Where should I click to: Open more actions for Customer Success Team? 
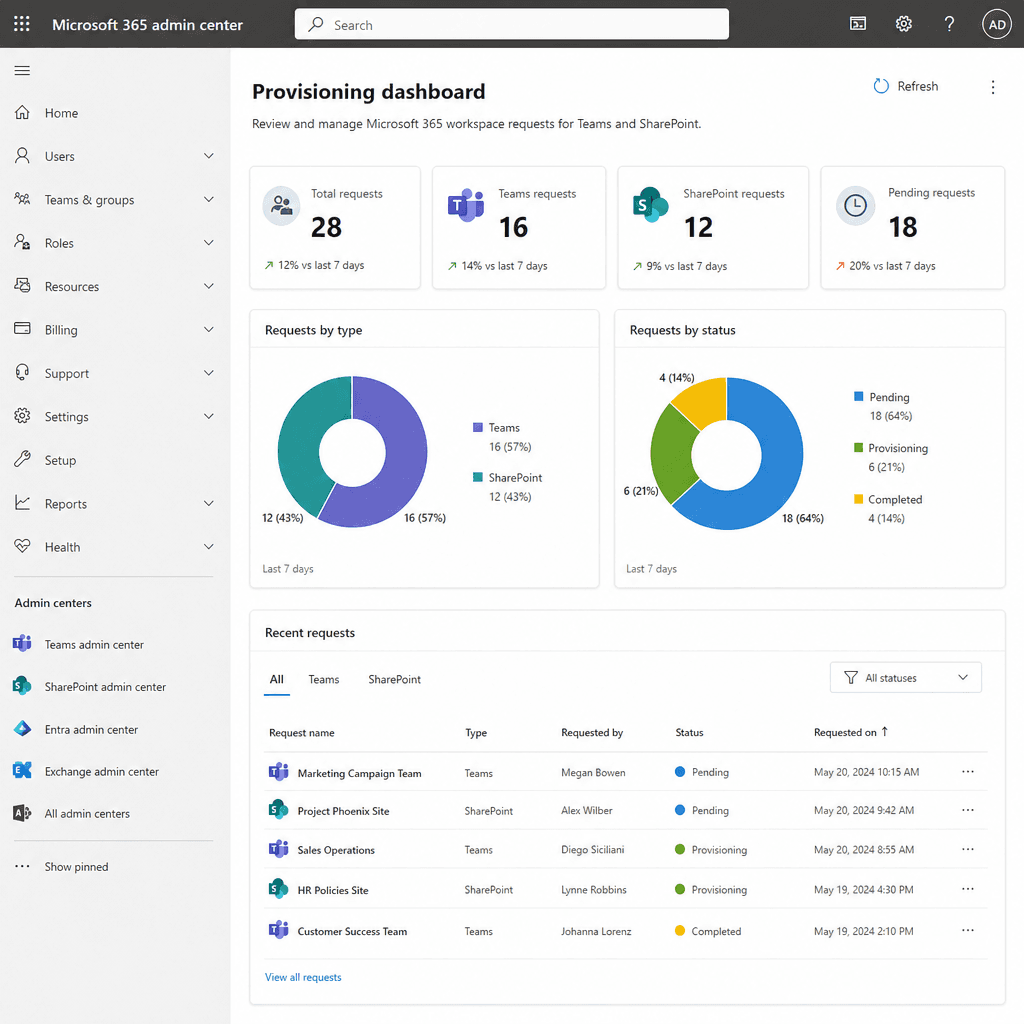click(968, 930)
